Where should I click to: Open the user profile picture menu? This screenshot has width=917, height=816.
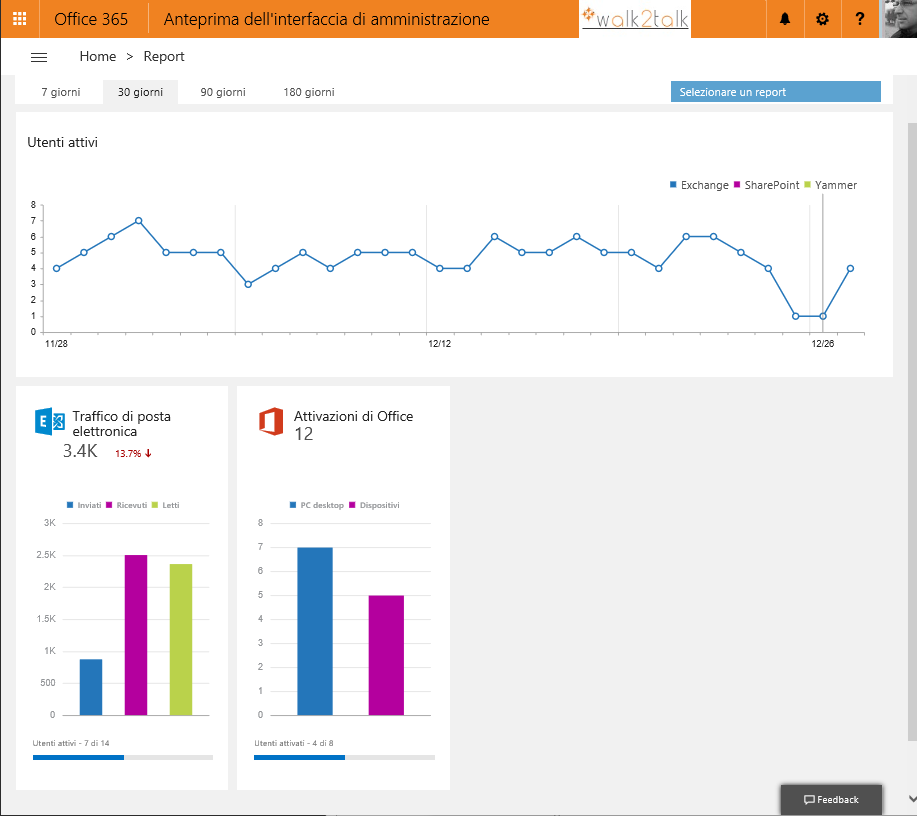[x=898, y=19]
